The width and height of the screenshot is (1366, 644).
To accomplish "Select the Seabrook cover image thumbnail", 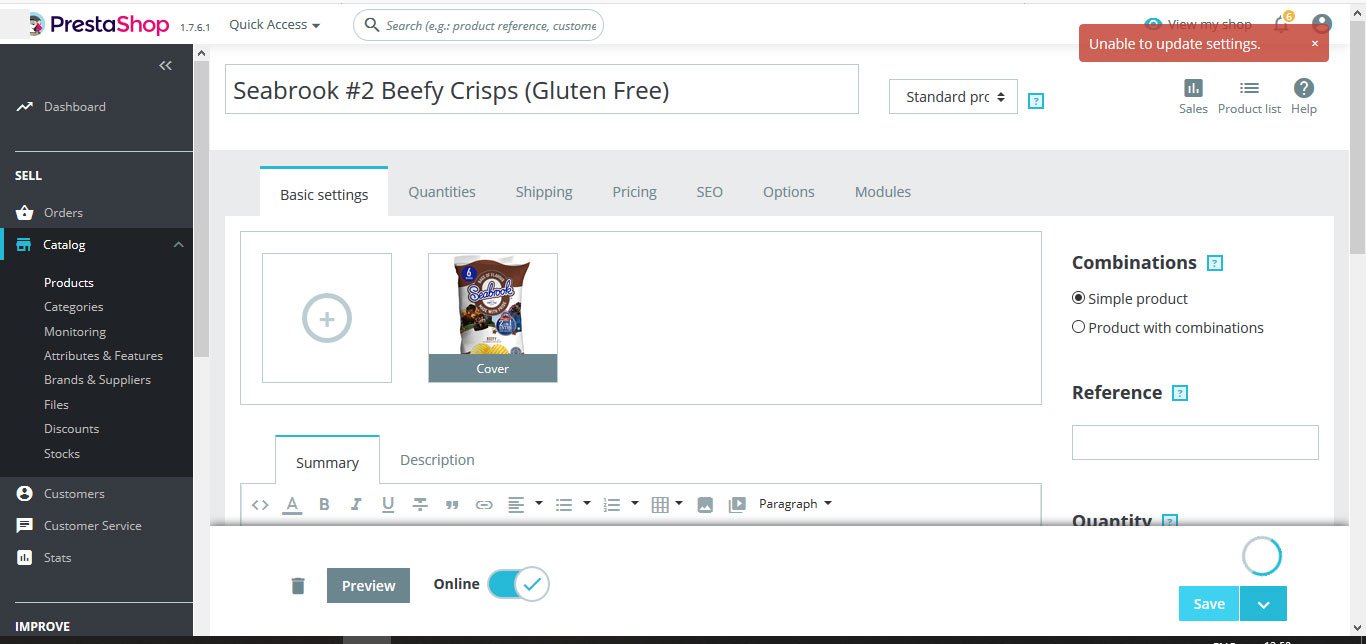I will tap(493, 318).
